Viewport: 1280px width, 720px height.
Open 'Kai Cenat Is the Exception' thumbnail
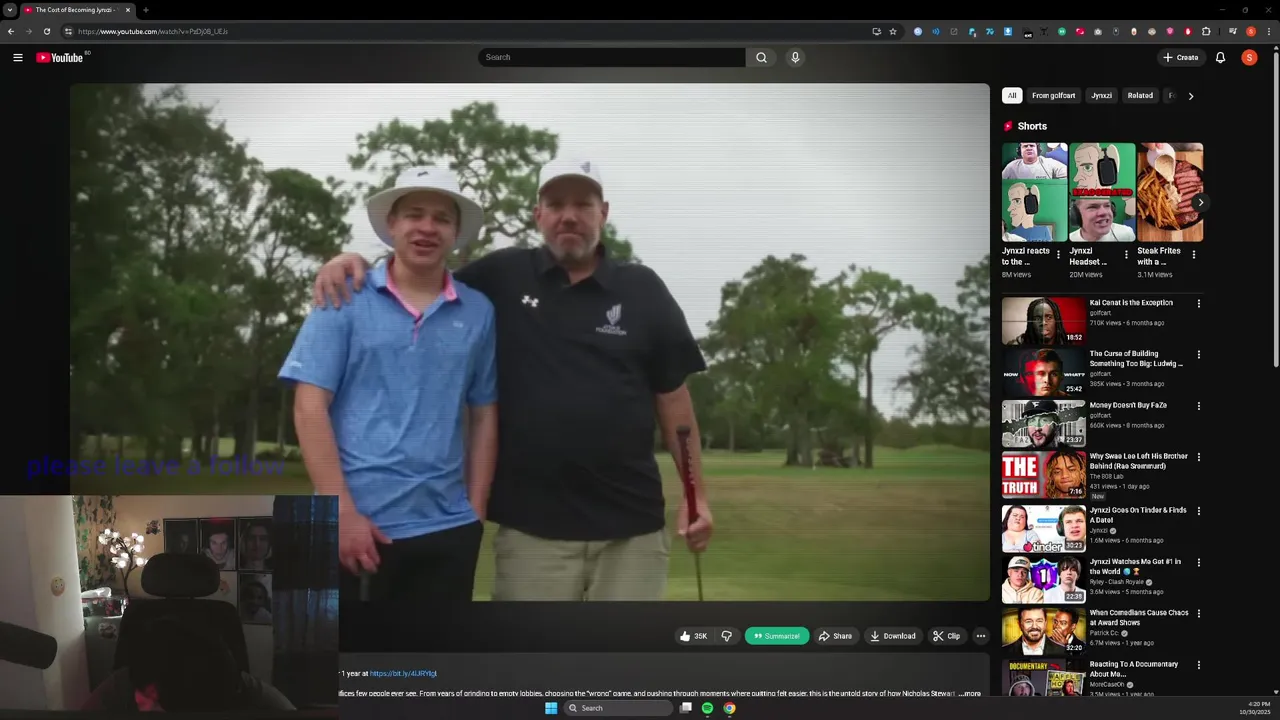[x=1043, y=320]
